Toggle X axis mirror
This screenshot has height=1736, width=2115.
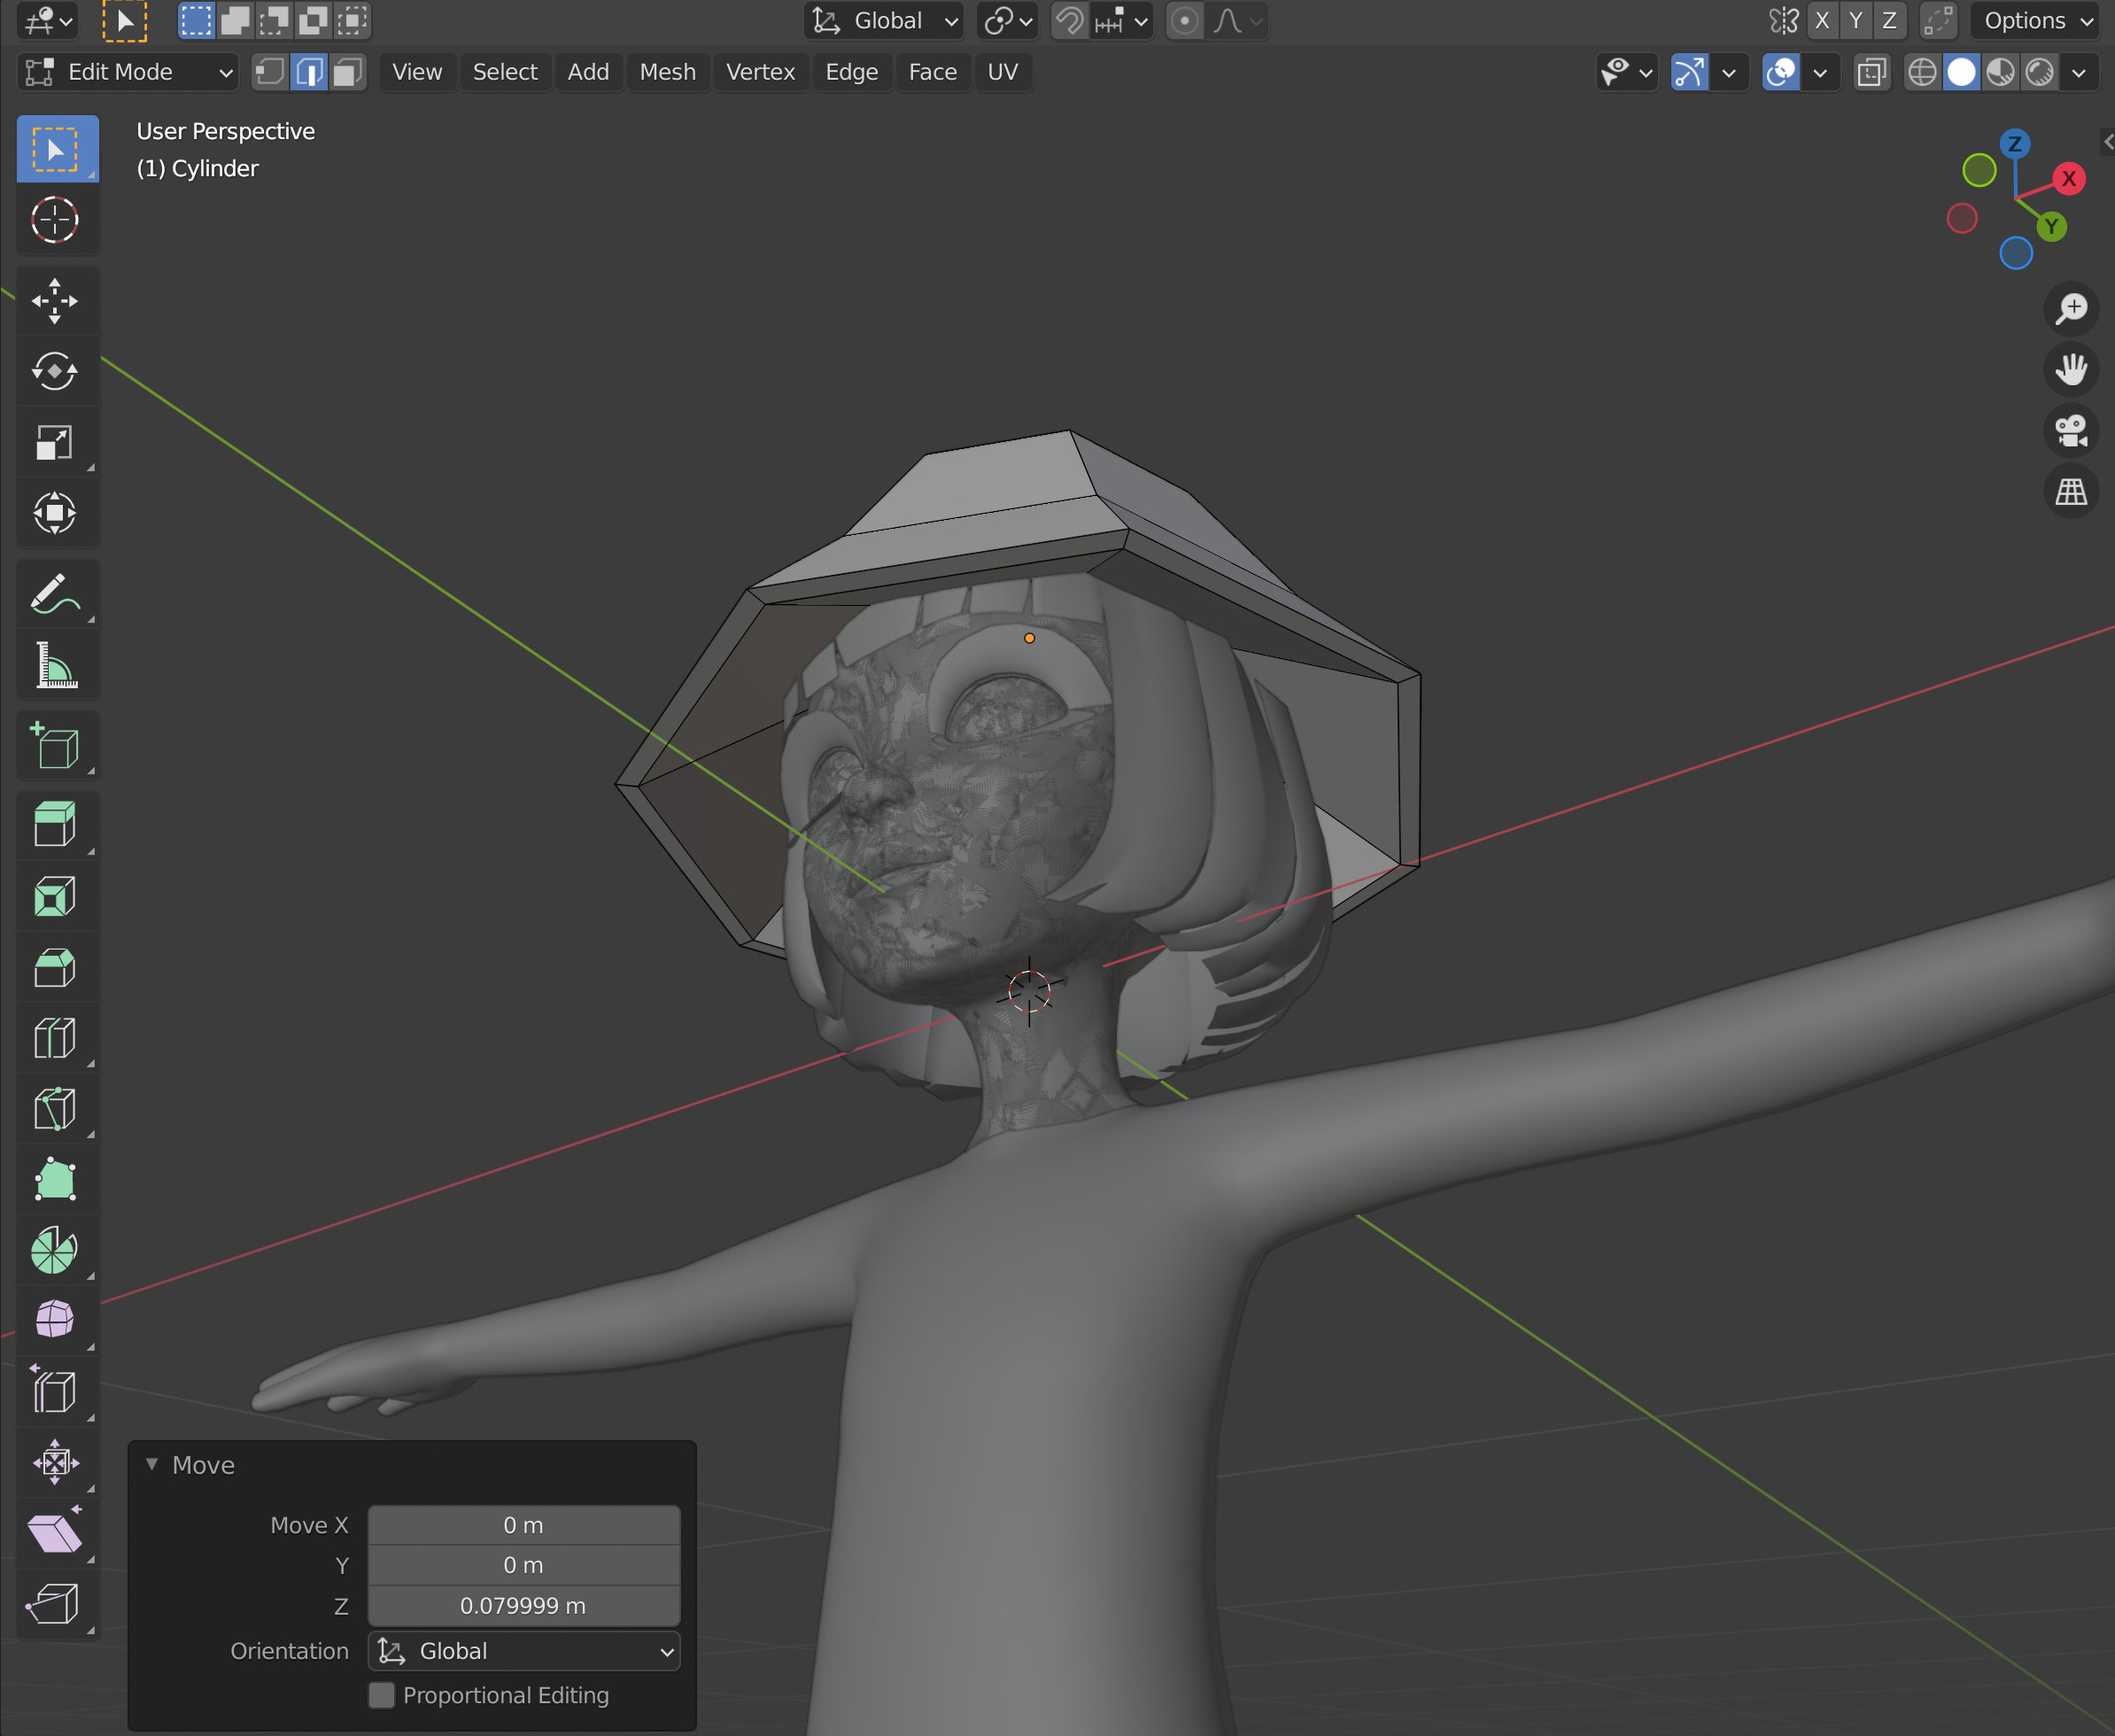(1822, 20)
